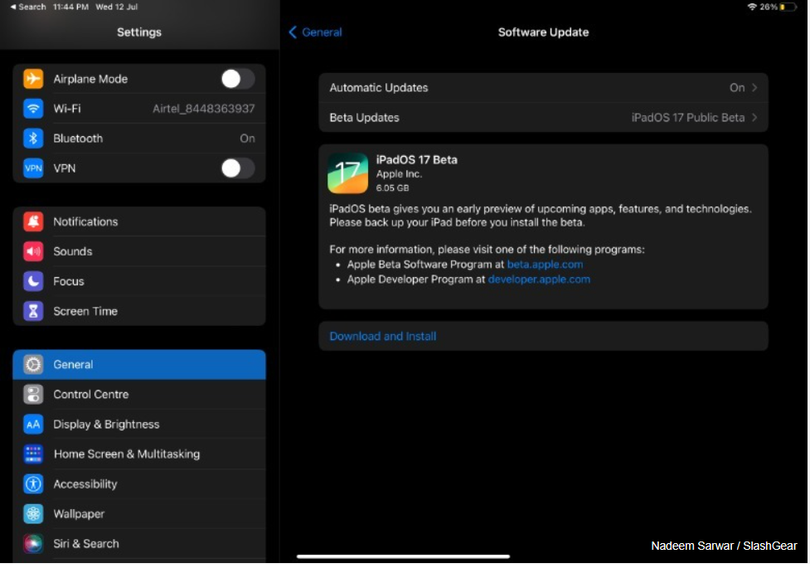Tap the time 11:44 PM in status bar
This screenshot has height=564, width=810.
pos(71,7)
